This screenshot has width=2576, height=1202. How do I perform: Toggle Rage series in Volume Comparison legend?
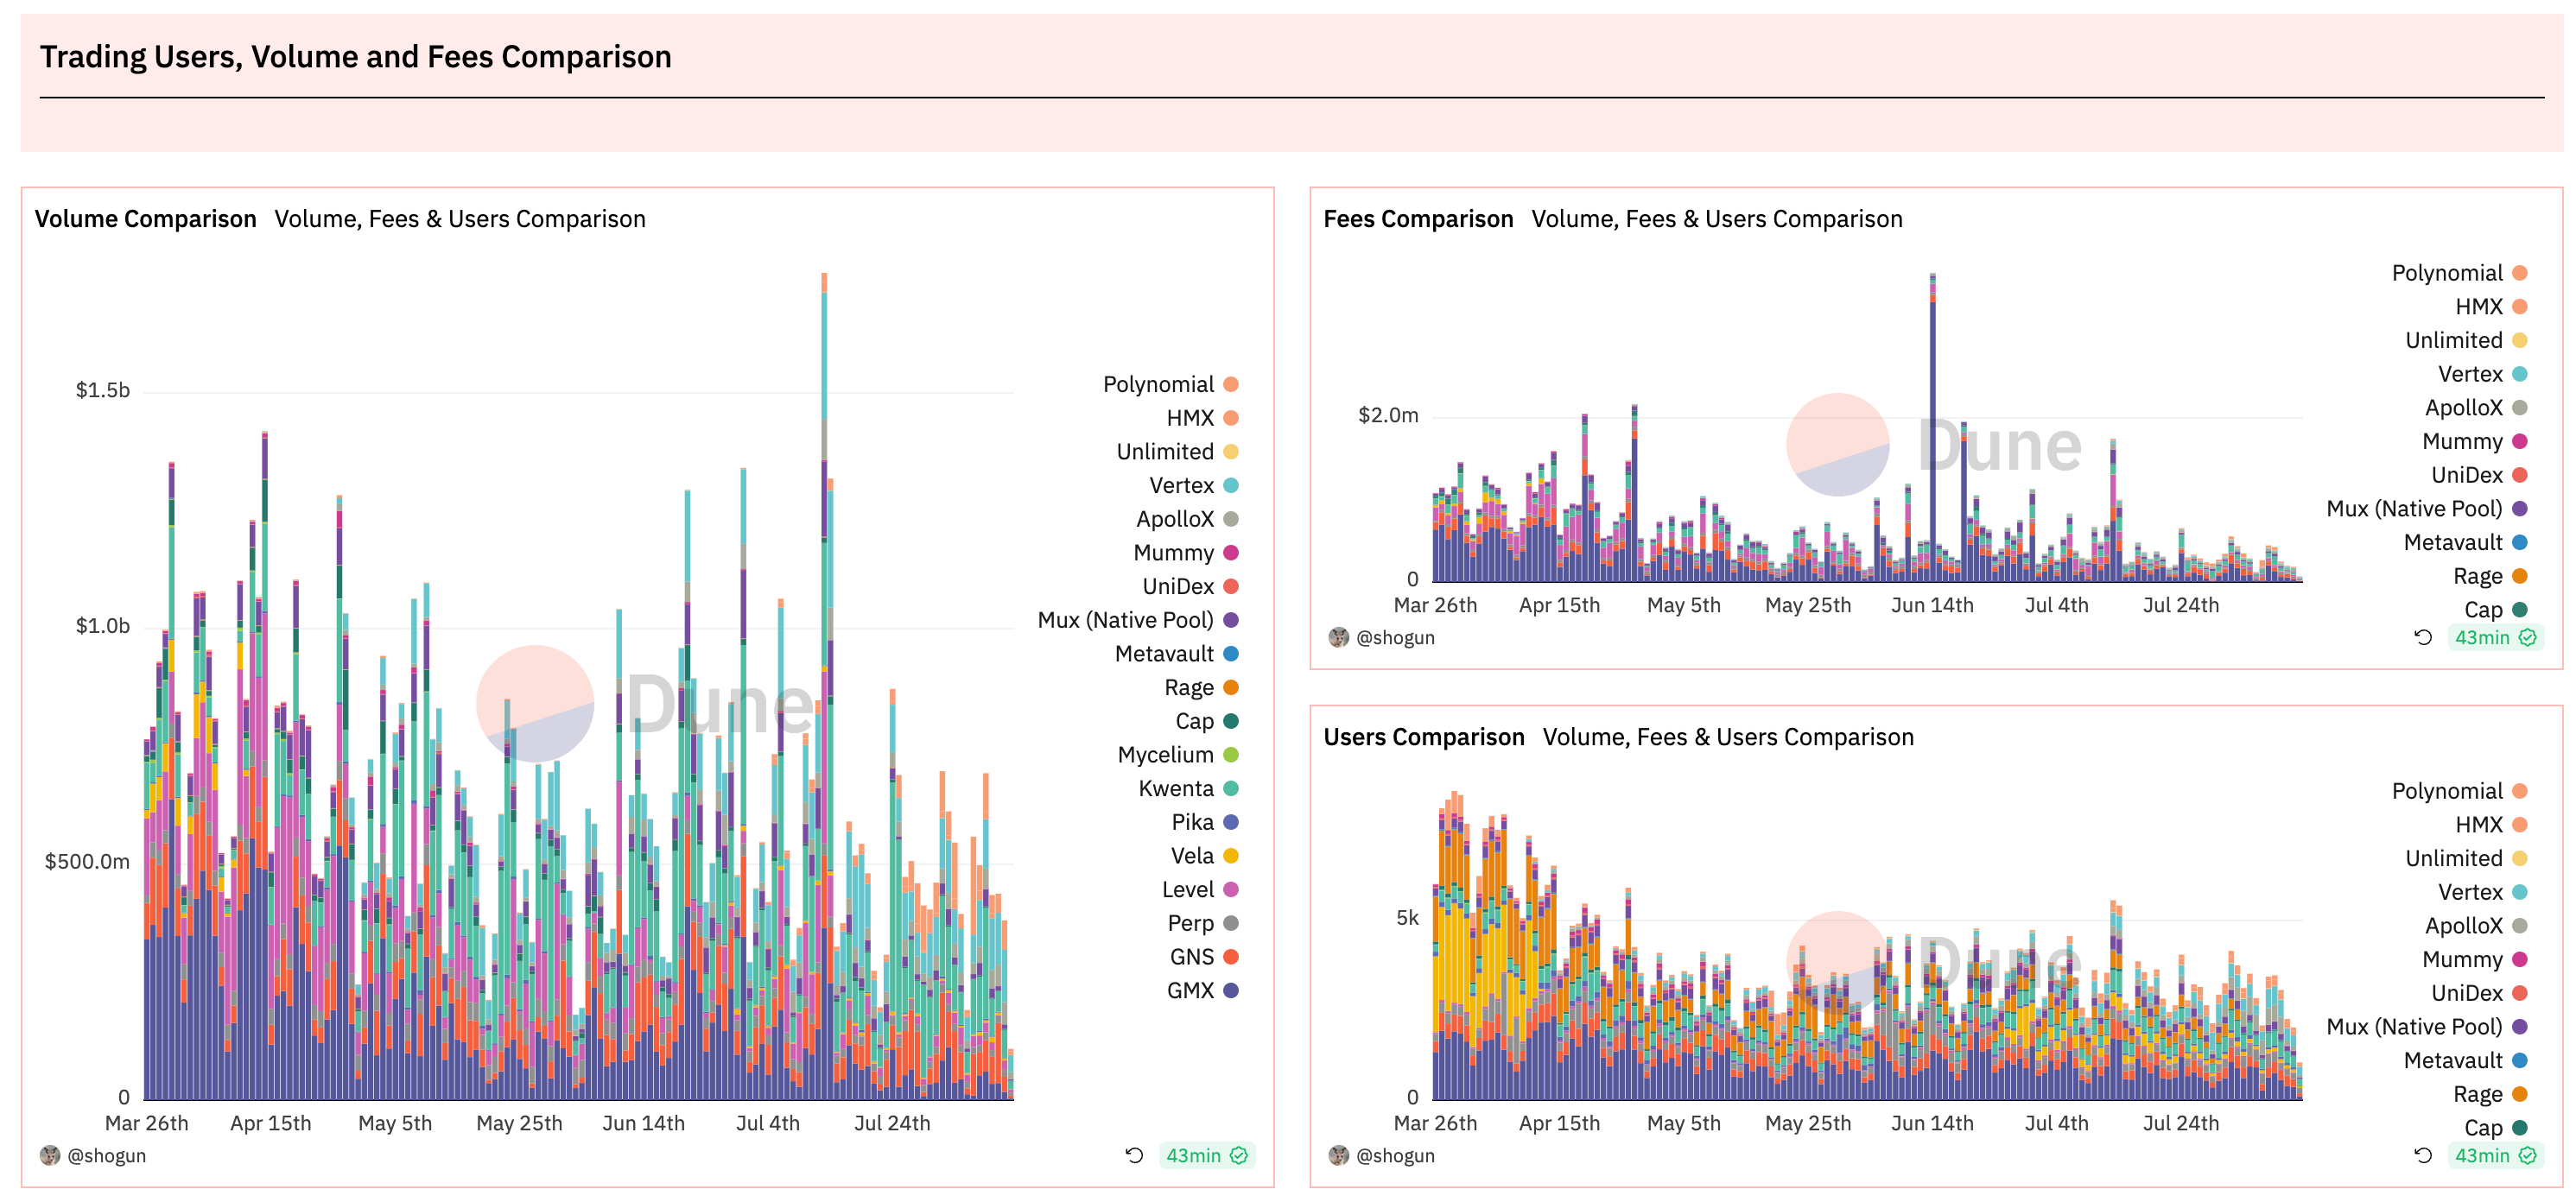pos(1202,687)
